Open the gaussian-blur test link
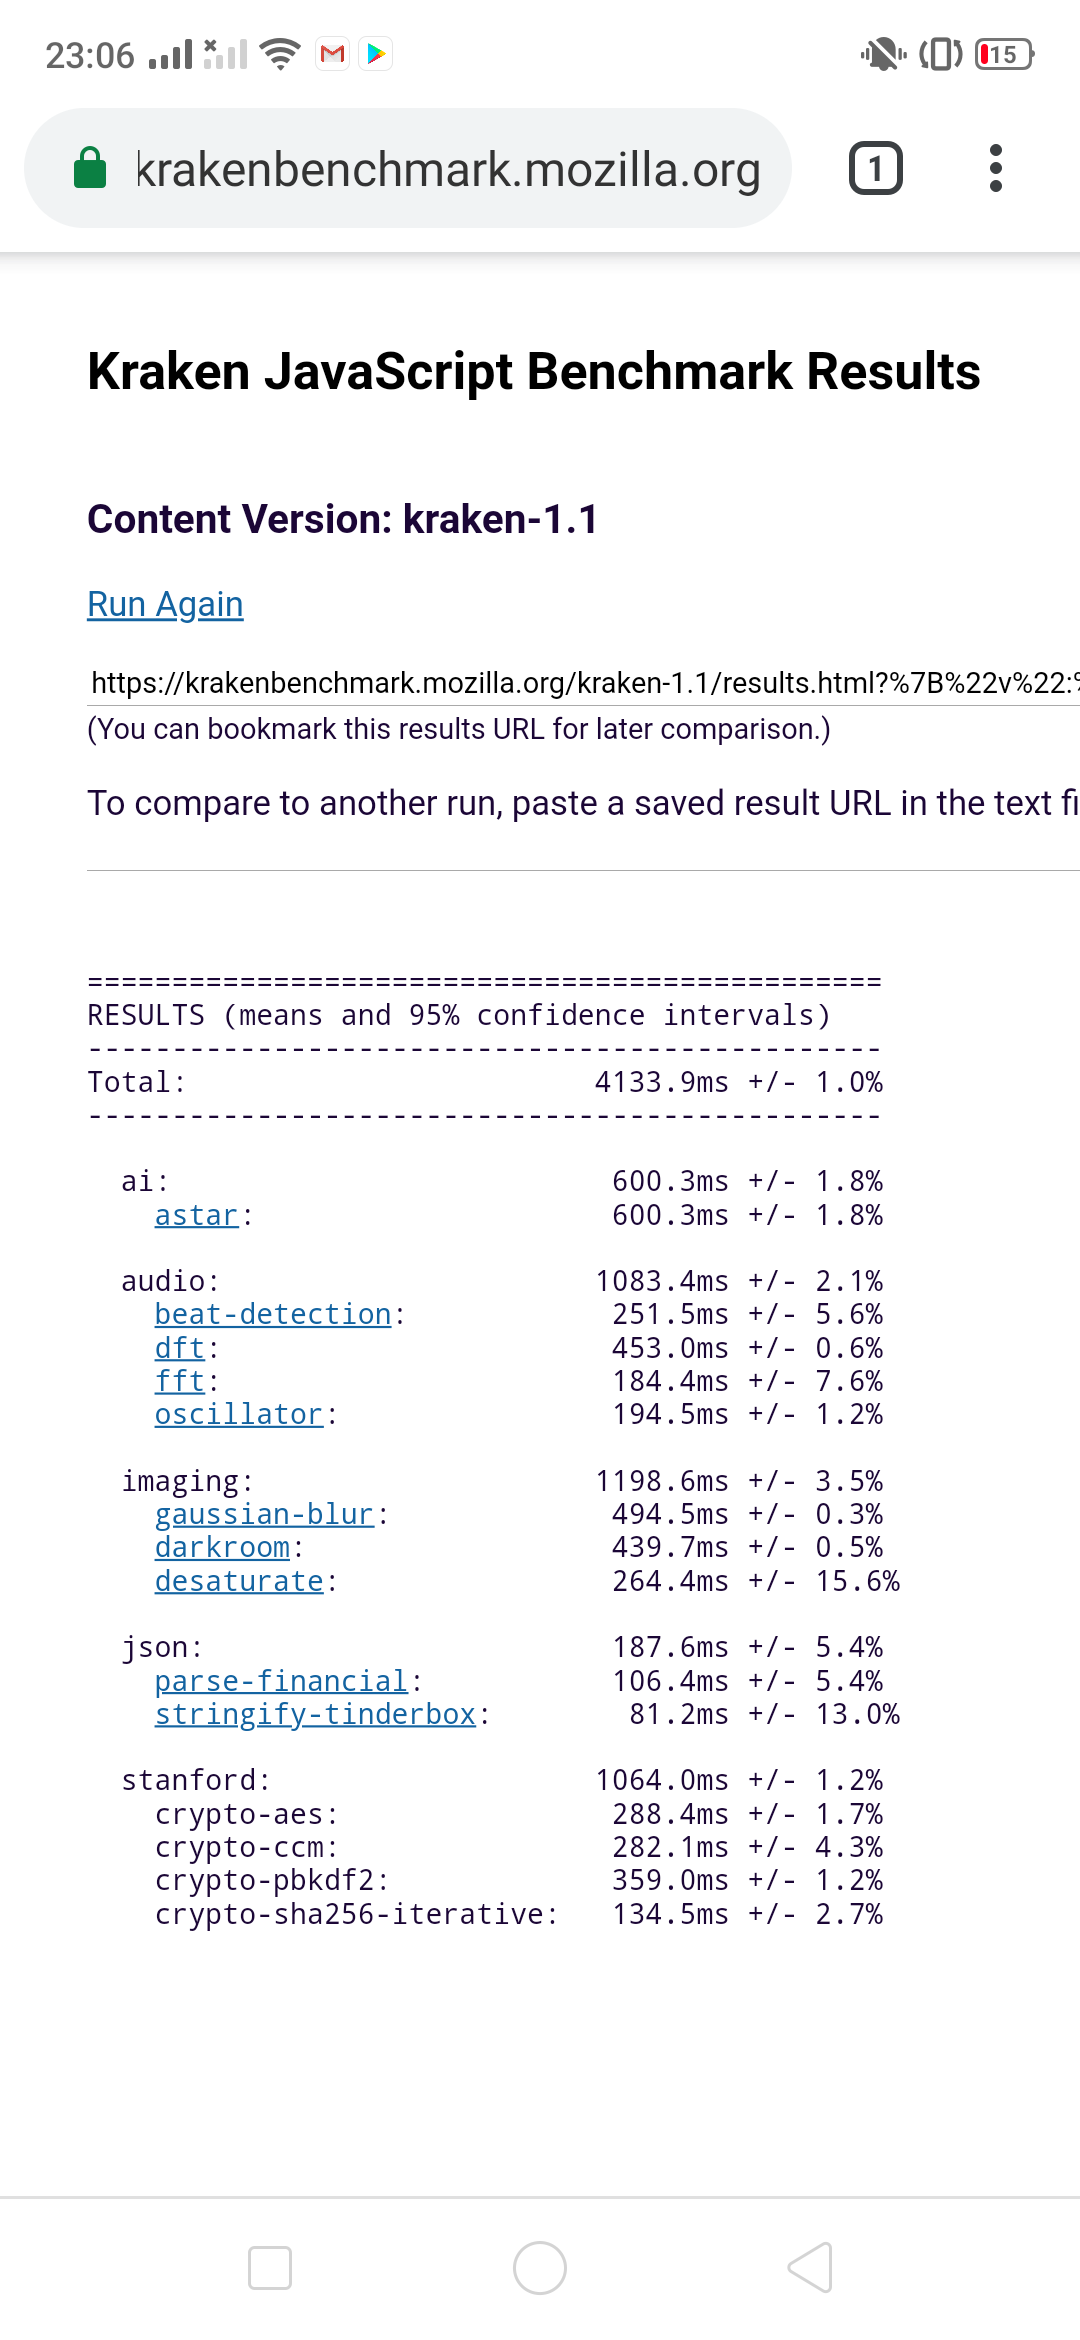Image resolution: width=1080 pixels, height=2340 pixels. click(x=264, y=1514)
